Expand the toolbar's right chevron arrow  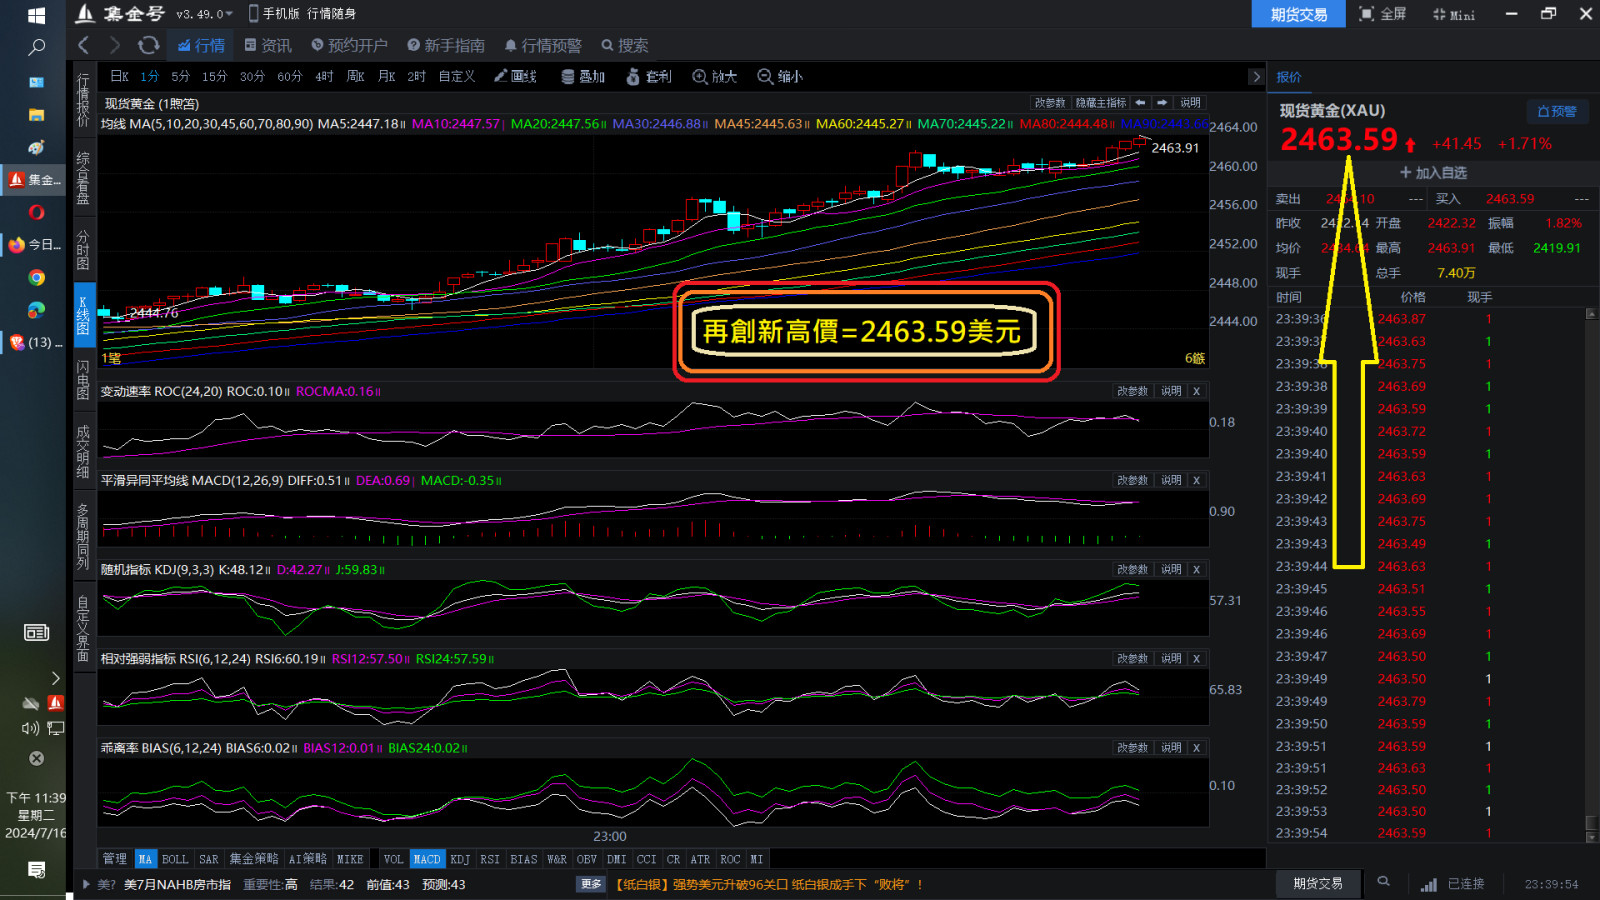click(x=1256, y=76)
